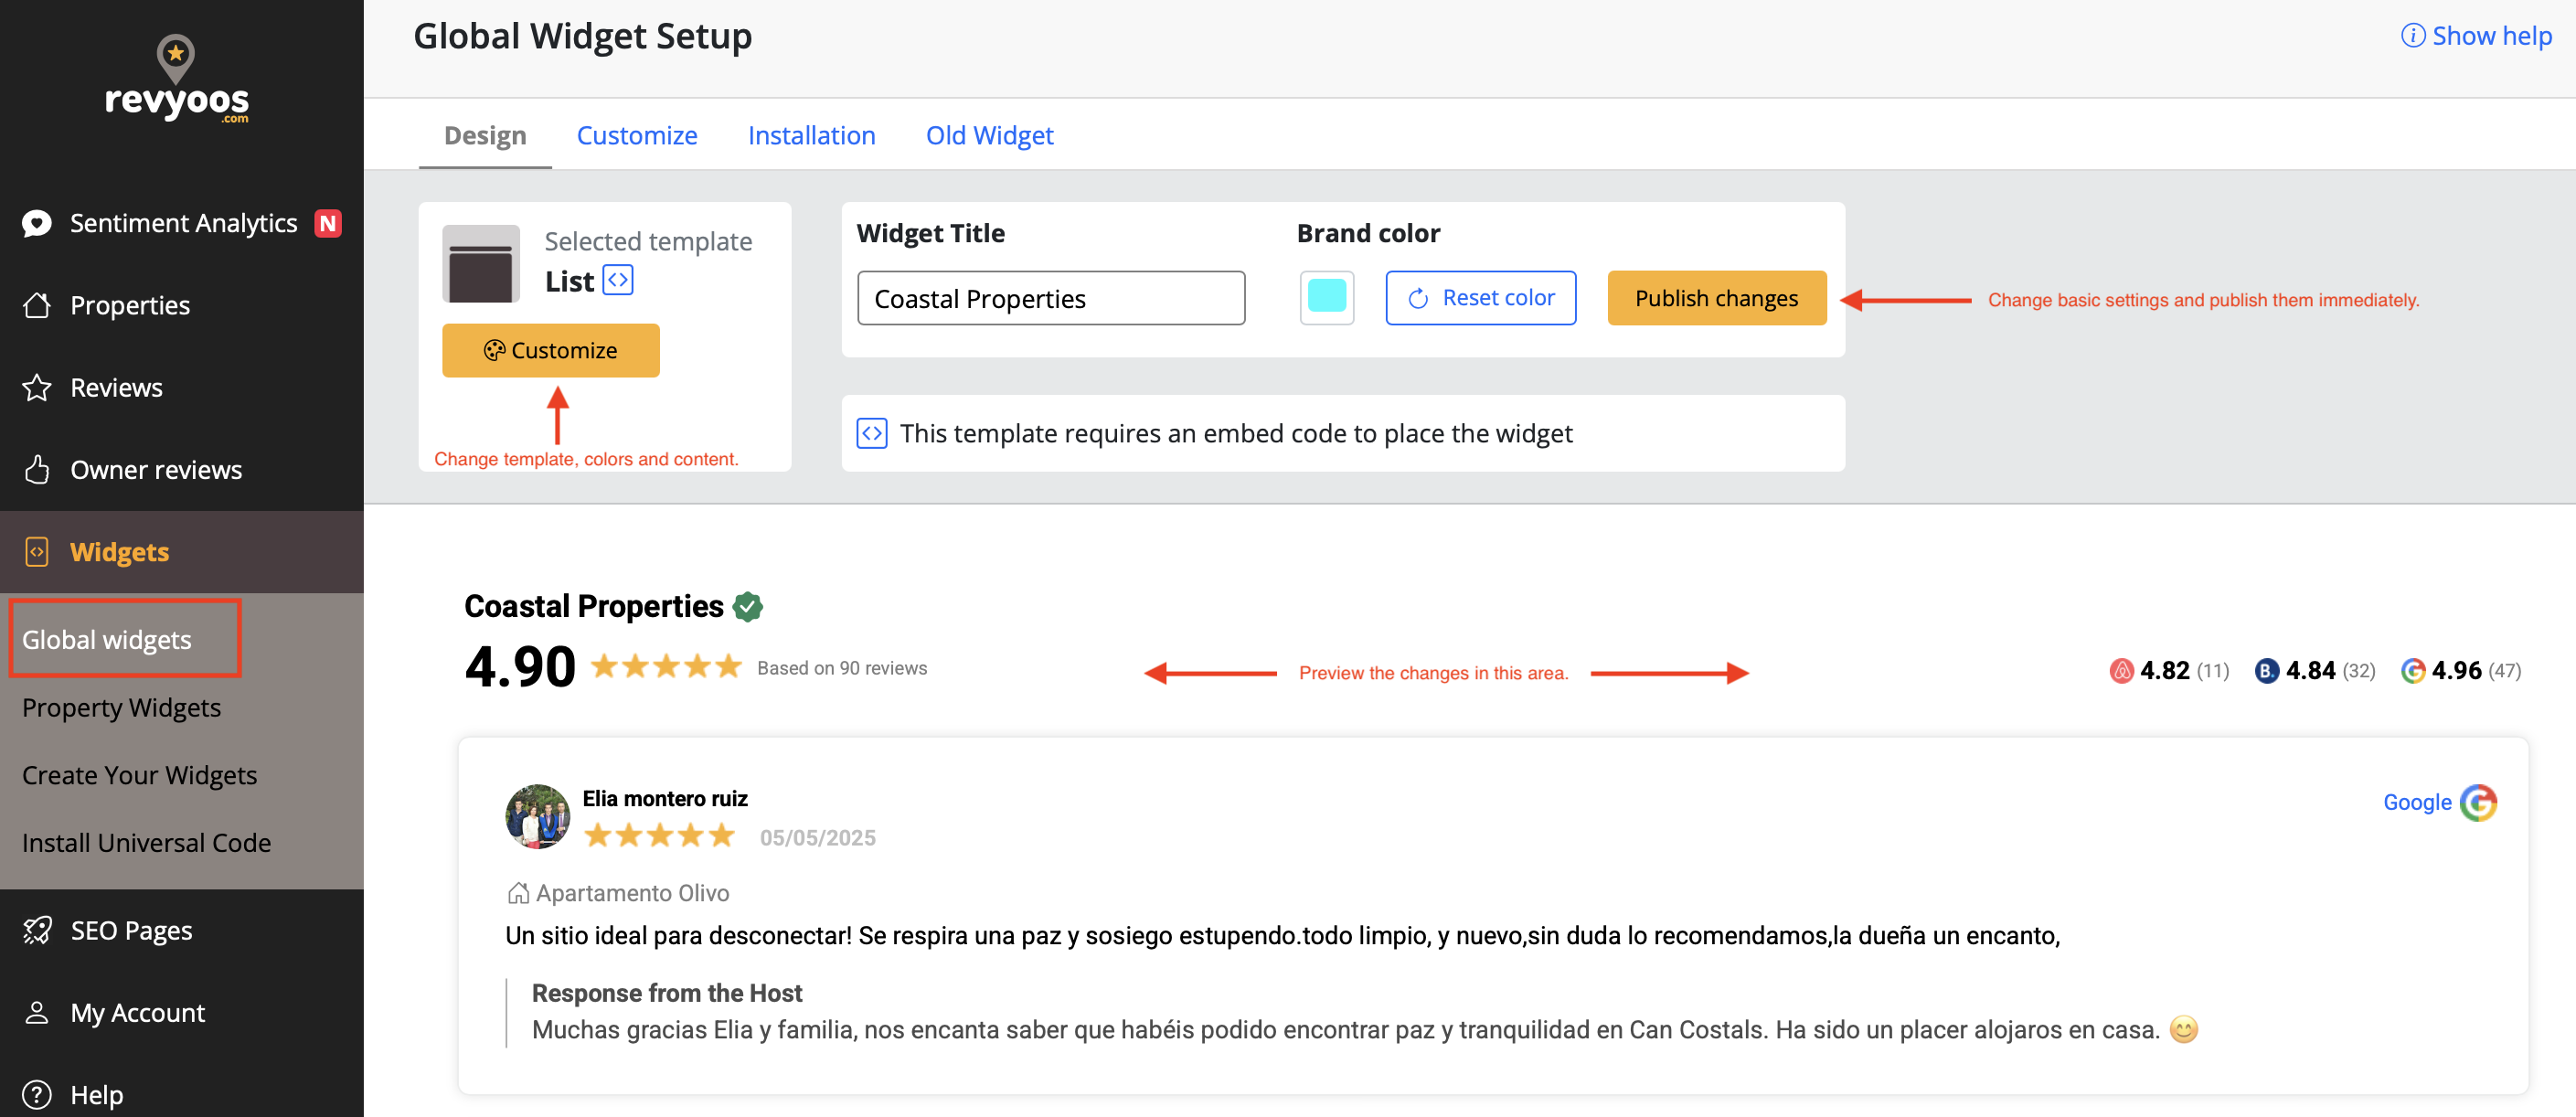Click the Show help link
The height and width of the screenshot is (1117, 2576).
coord(2476,36)
